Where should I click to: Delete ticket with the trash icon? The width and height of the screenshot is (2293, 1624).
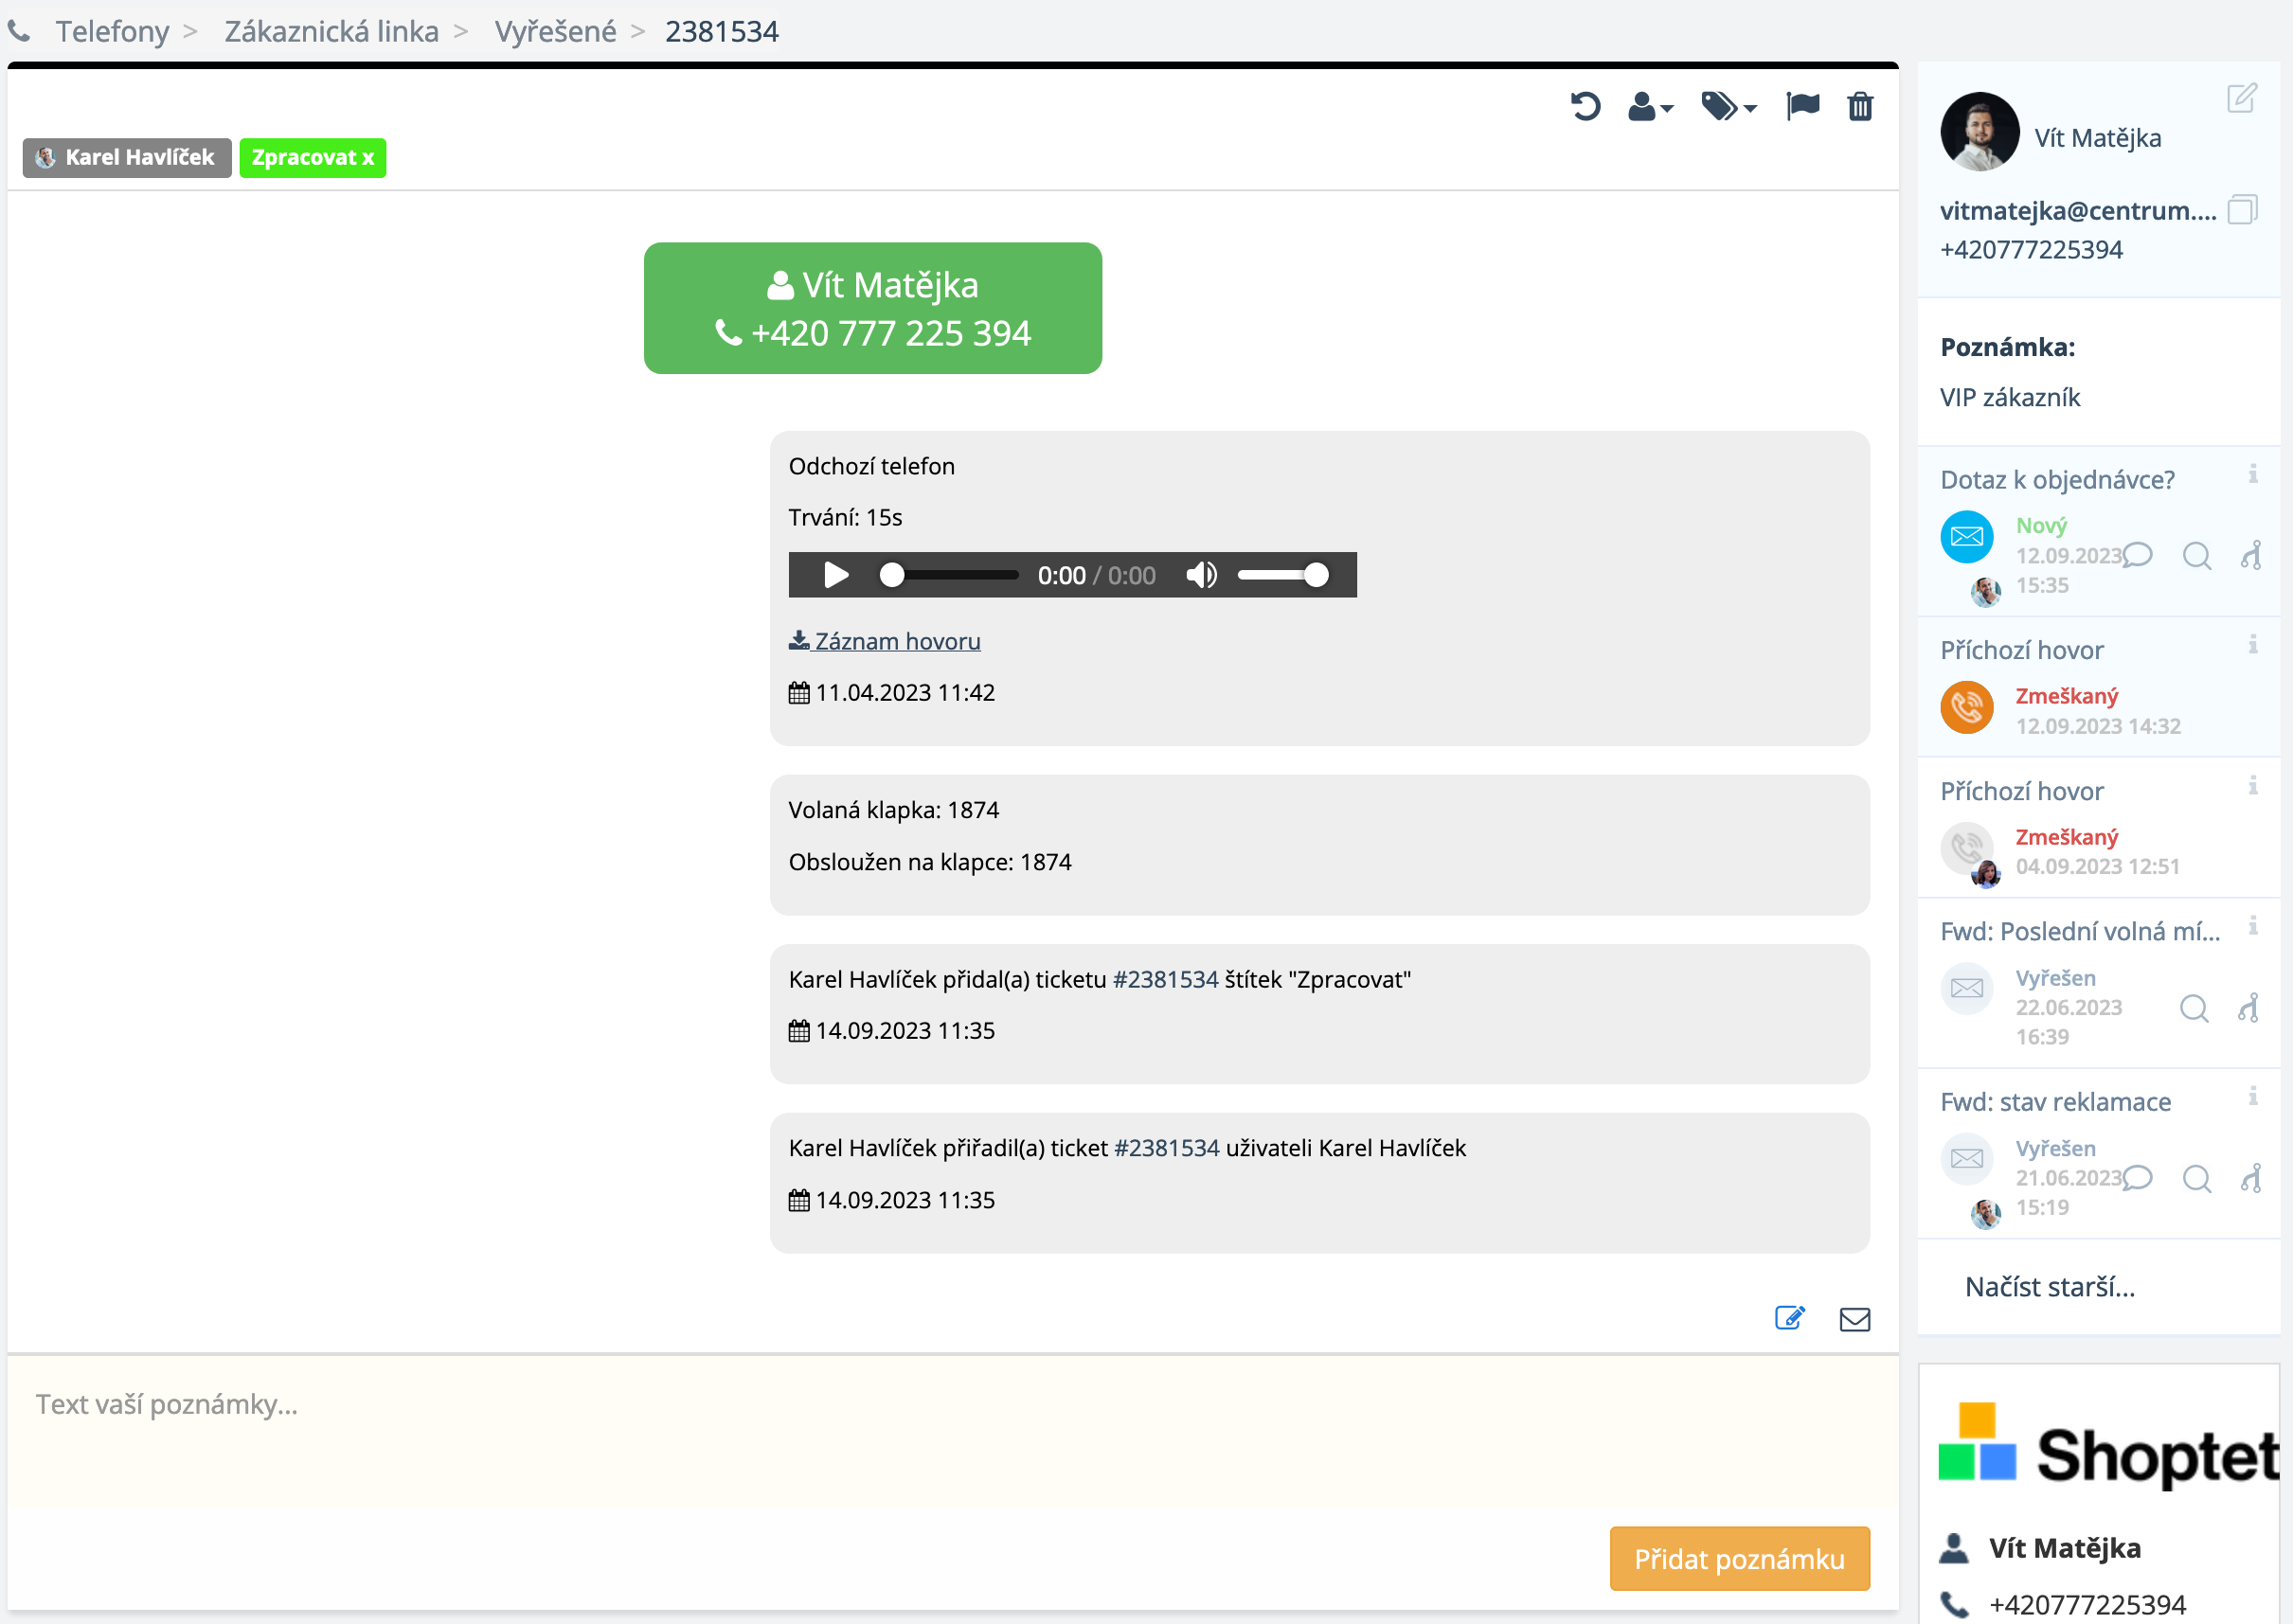point(1860,106)
